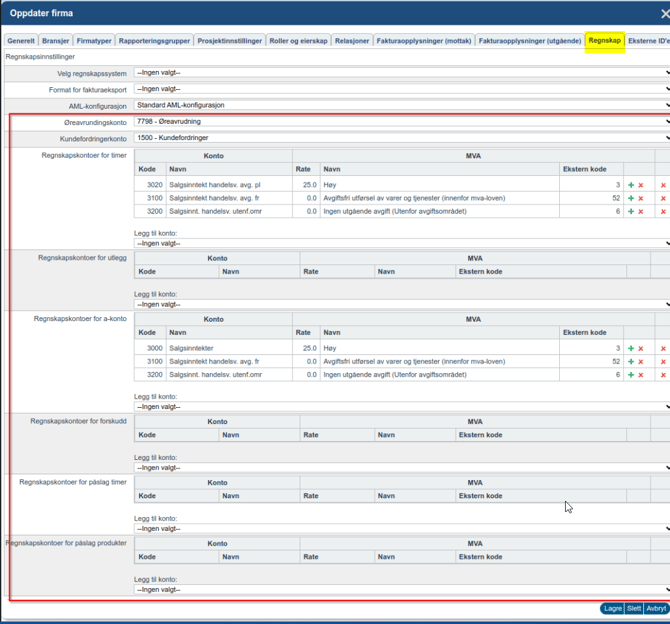The height and width of the screenshot is (624, 670).
Task: Open Legg til konto dropdown under utlegg accounts
Action: [400, 304]
